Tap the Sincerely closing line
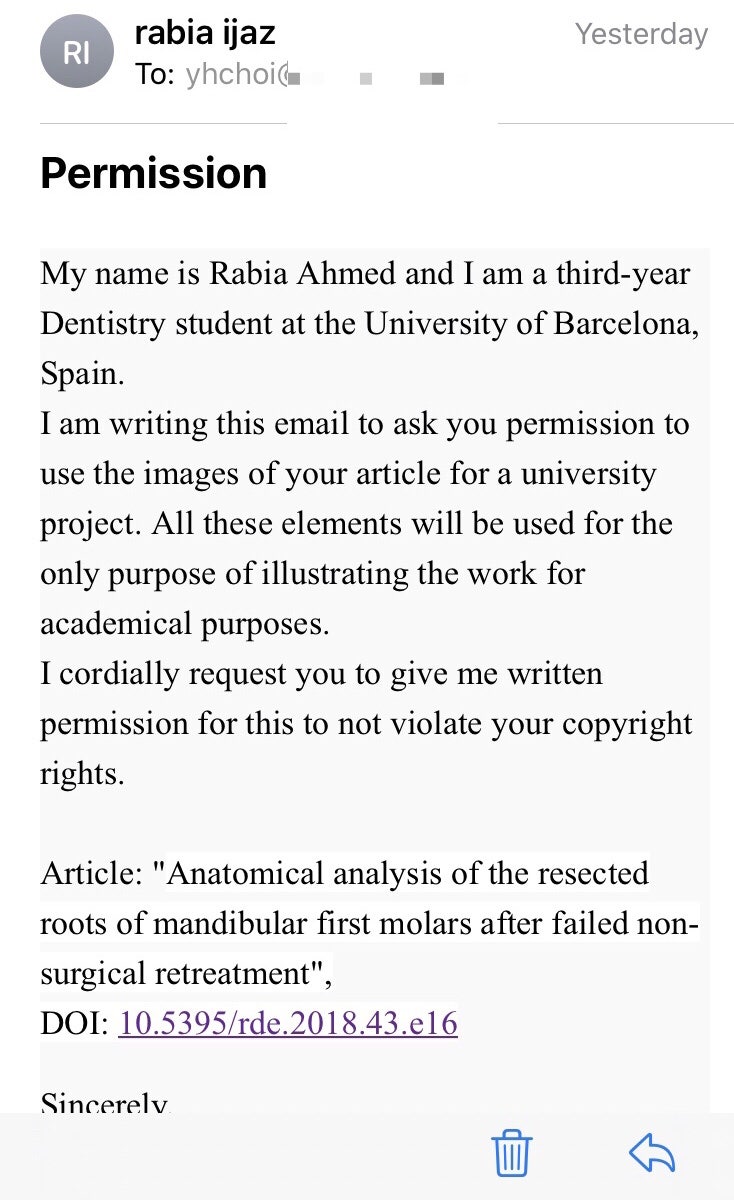Viewport: 734px width, 1200px height. [105, 1102]
